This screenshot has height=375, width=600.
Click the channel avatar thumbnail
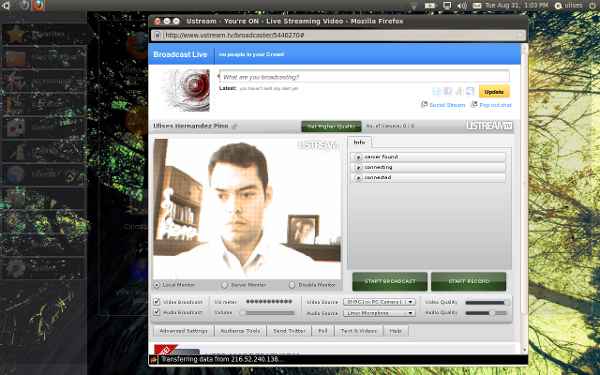(x=185, y=90)
